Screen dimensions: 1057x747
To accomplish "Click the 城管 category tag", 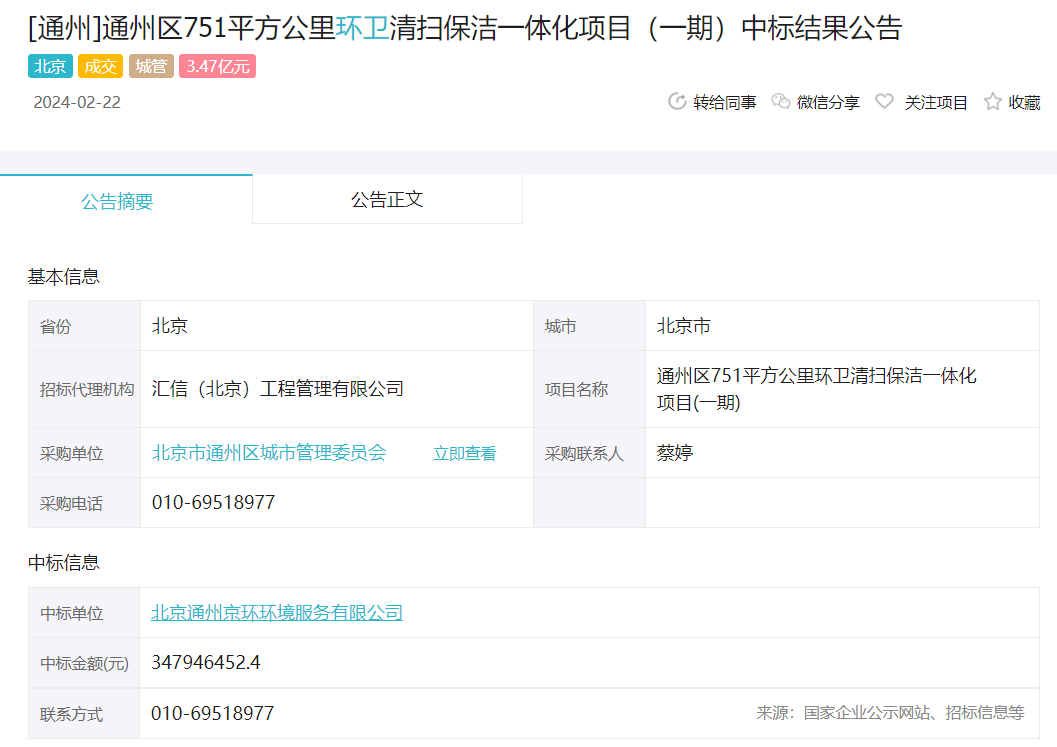I will pos(151,66).
